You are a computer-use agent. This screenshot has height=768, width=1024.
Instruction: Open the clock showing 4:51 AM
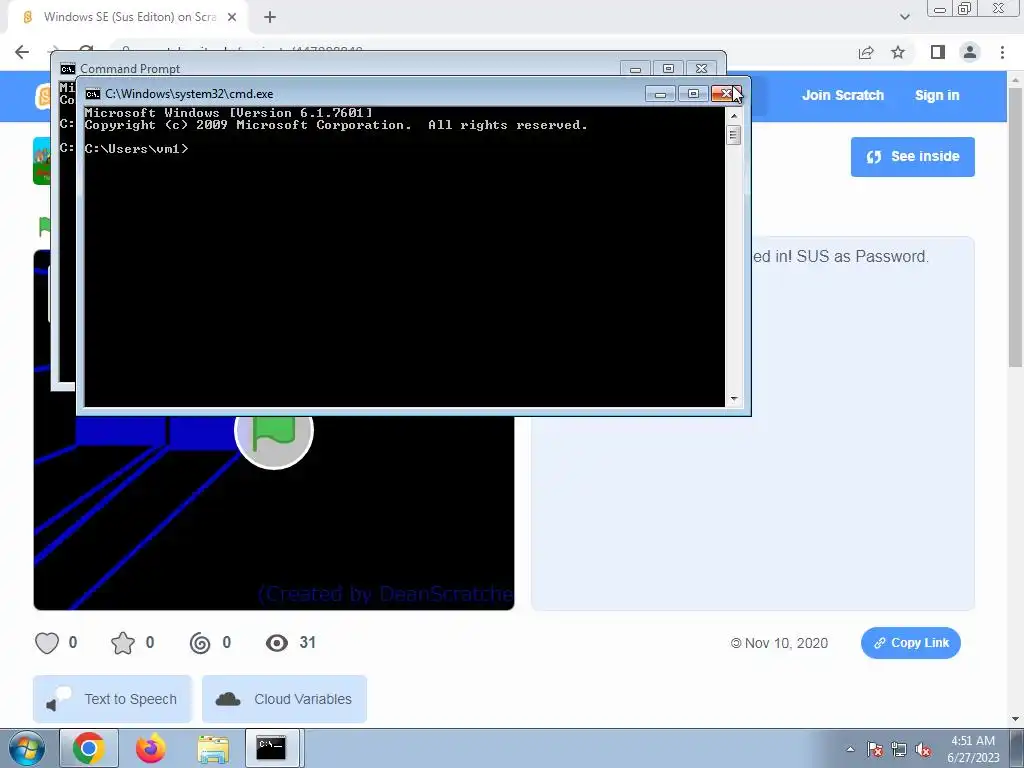point(973,749)
